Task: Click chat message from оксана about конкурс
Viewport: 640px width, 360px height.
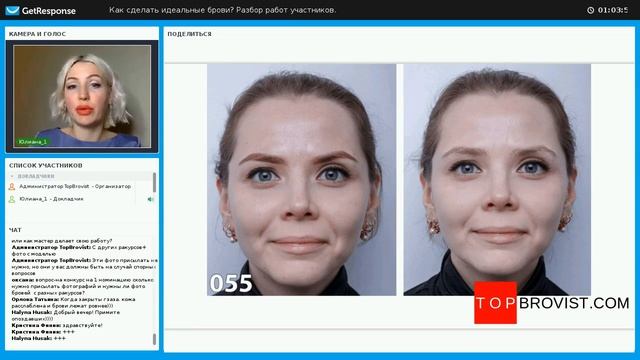Action: click(x=82, y=286)
